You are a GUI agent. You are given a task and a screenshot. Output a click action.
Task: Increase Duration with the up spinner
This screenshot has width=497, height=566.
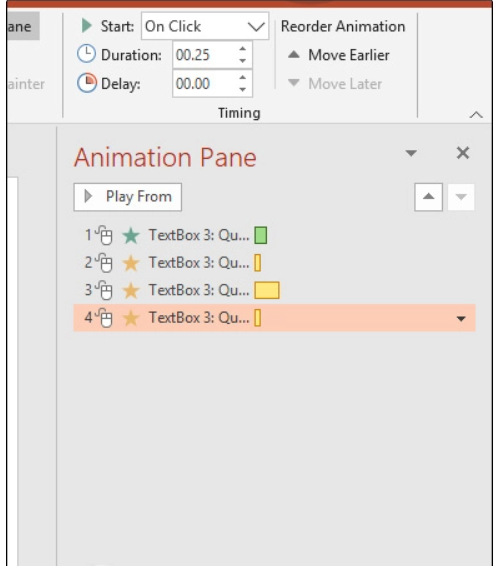pos(243,49)
